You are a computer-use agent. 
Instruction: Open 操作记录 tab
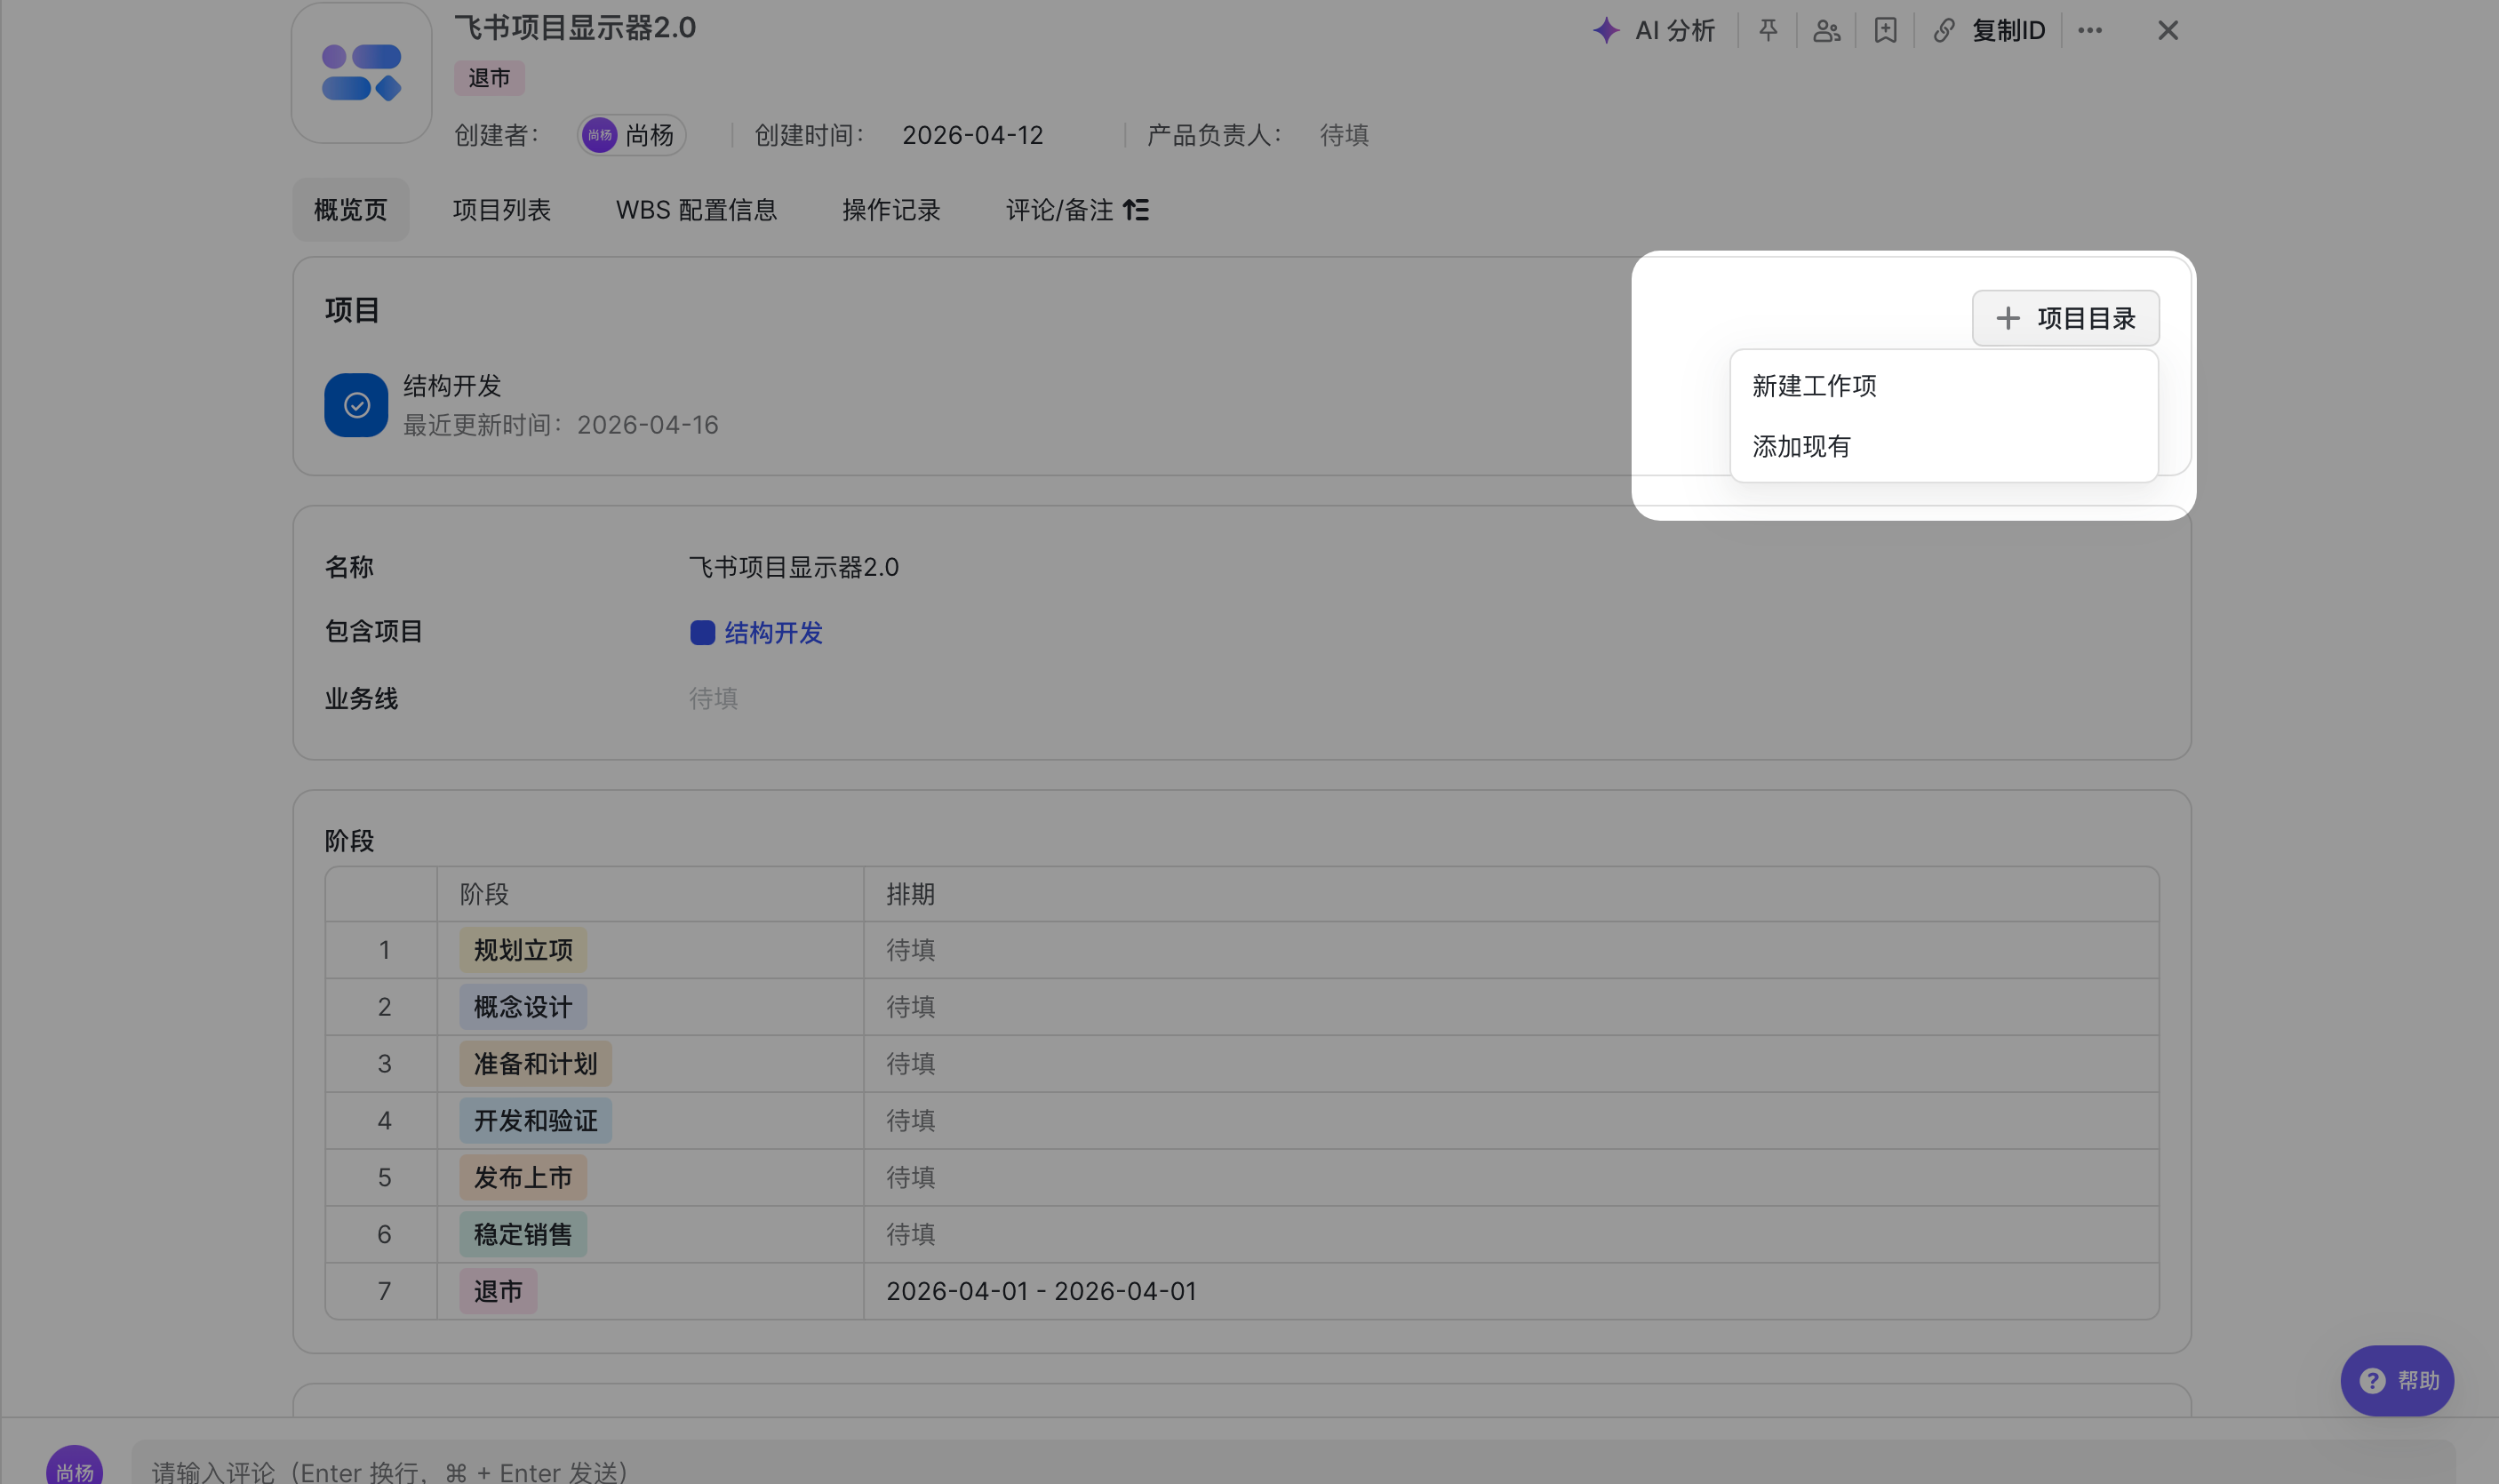[891, 209]
